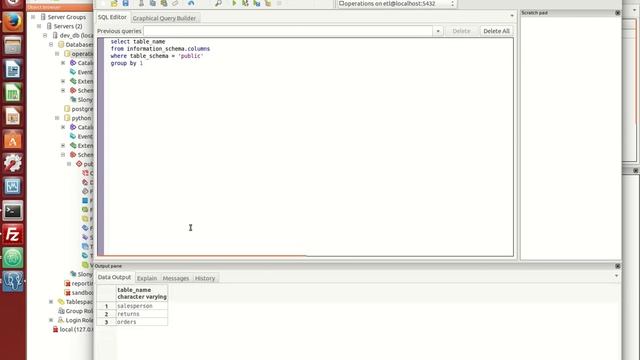Switch to Graphical Query Builder tab
The height and width of the screenshot is (360, 640).
pos(164,18)
